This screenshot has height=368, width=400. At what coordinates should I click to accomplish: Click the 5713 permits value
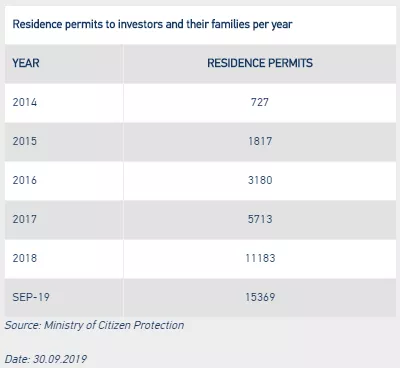pyautogui.click(x=260, y=219)
